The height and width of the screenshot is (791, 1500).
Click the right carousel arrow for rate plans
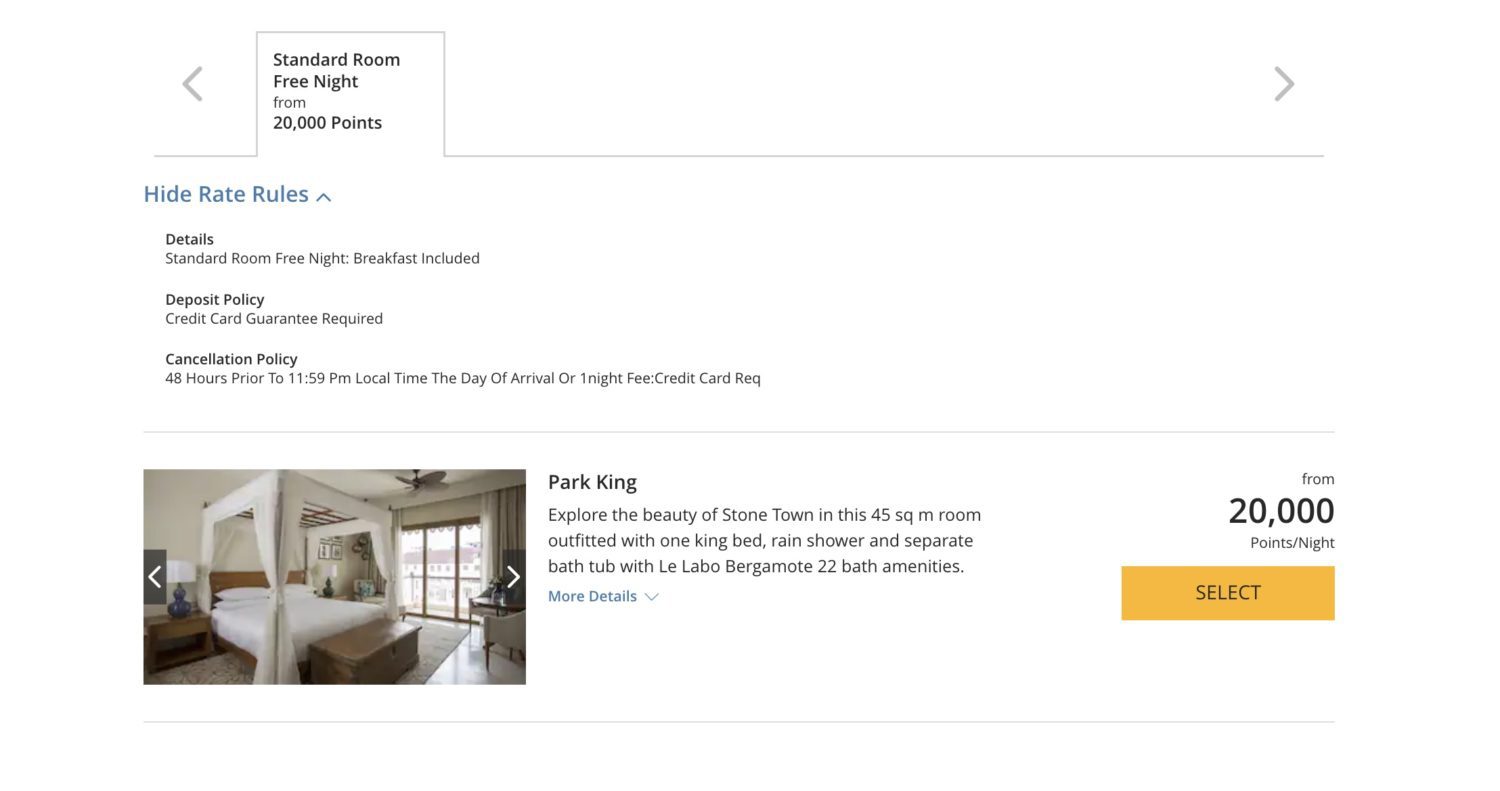tap(1284, 83)
